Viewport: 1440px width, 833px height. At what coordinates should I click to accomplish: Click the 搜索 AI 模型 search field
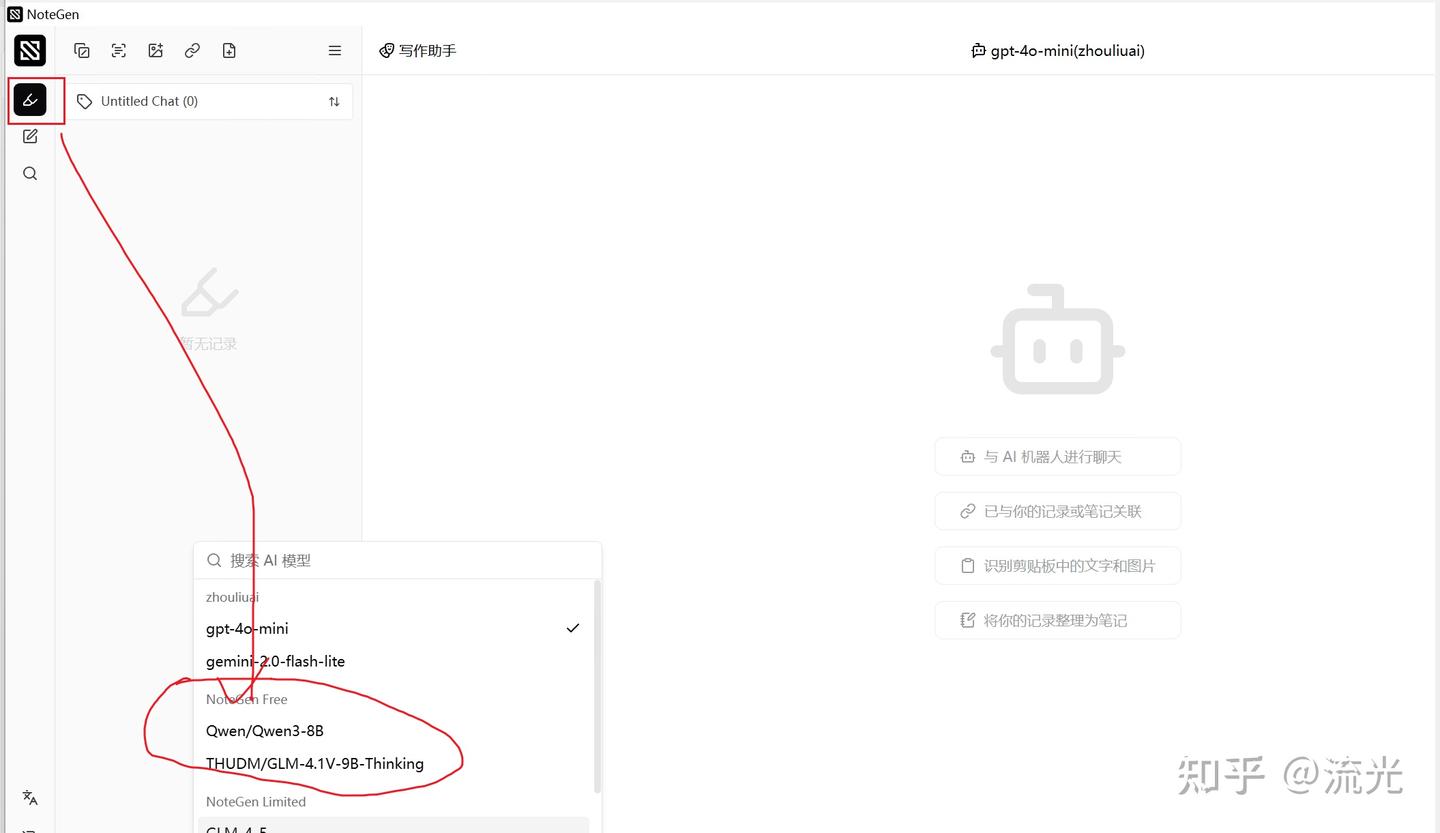398,560
